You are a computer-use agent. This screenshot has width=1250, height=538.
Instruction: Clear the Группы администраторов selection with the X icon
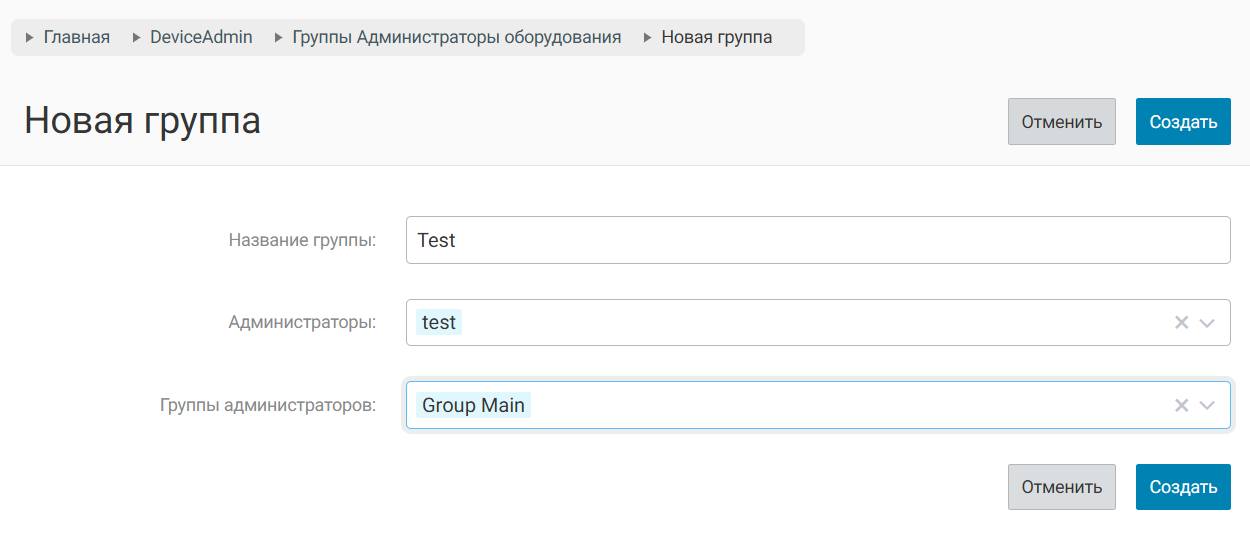click(1181, 405)
